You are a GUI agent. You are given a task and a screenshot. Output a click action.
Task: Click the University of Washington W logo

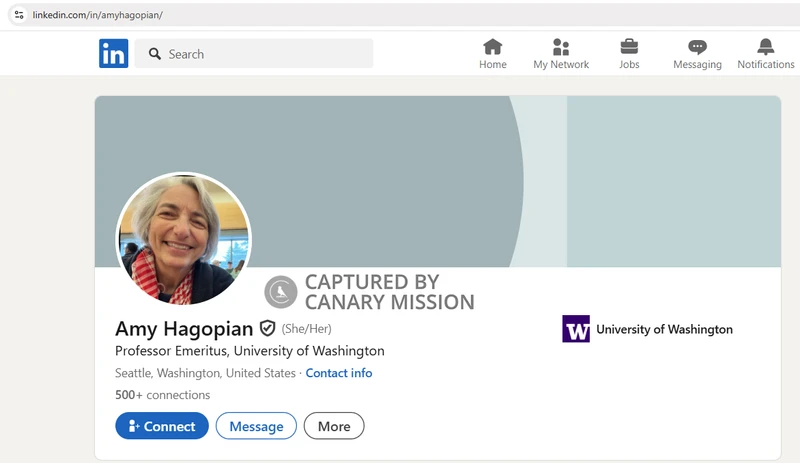(576, 329)
